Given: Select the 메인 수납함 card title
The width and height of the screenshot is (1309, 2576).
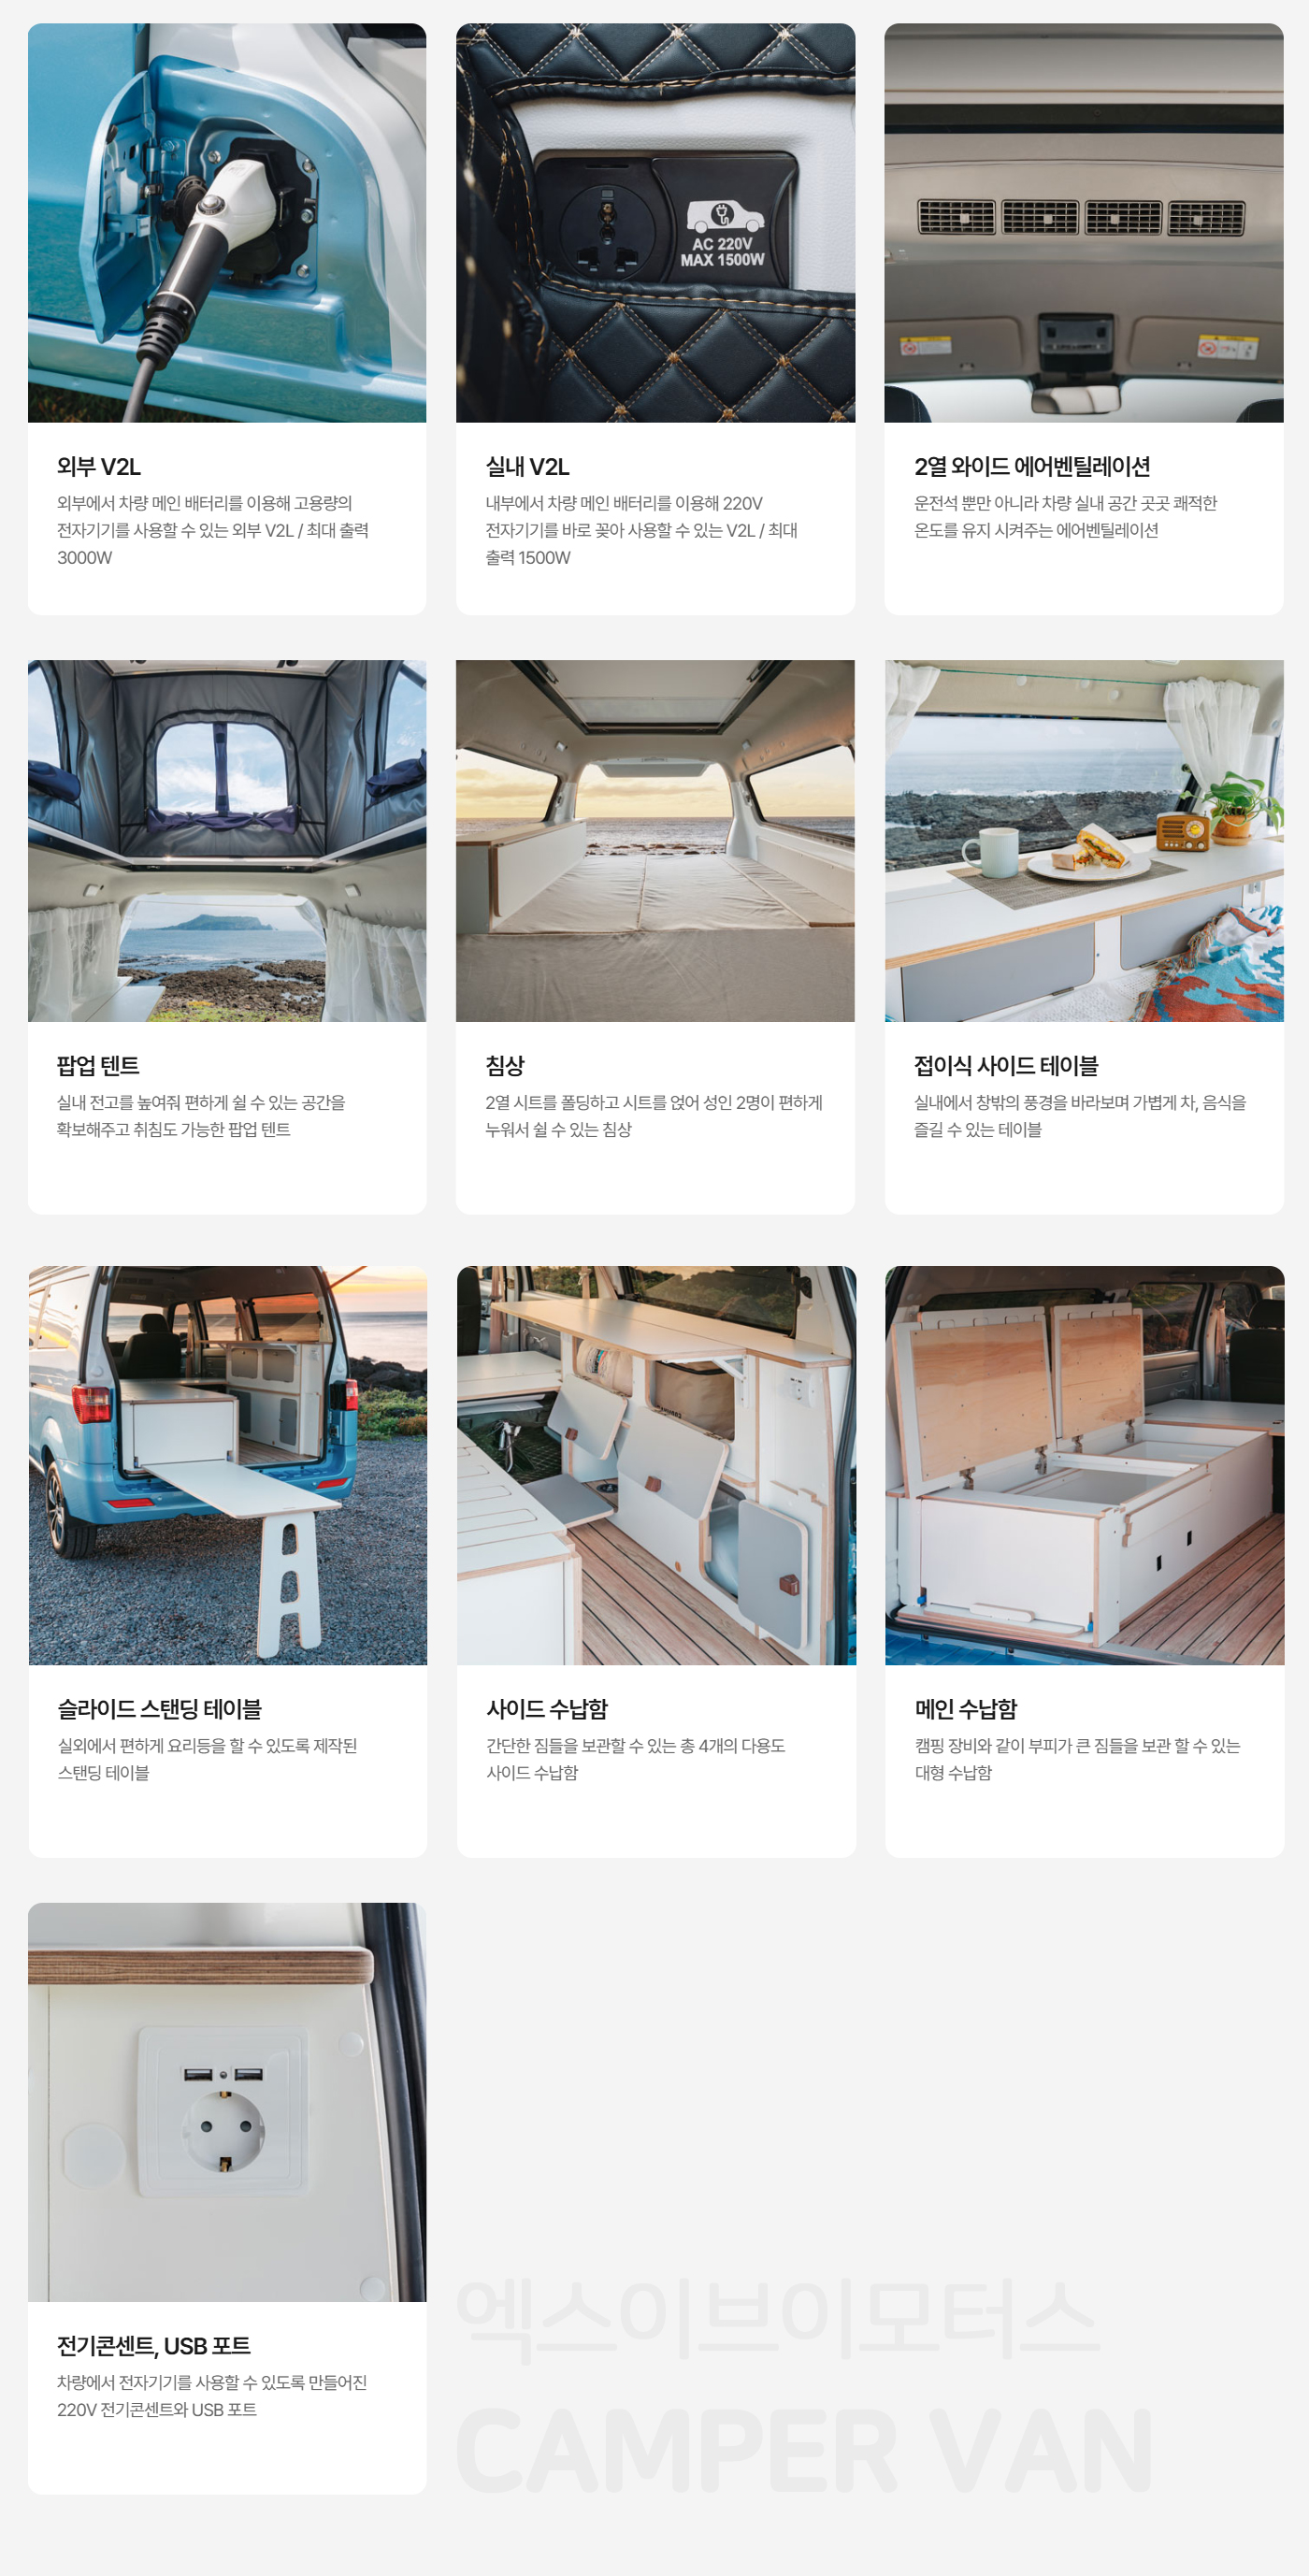Looking at the screenshot, I should (966, 1709).
